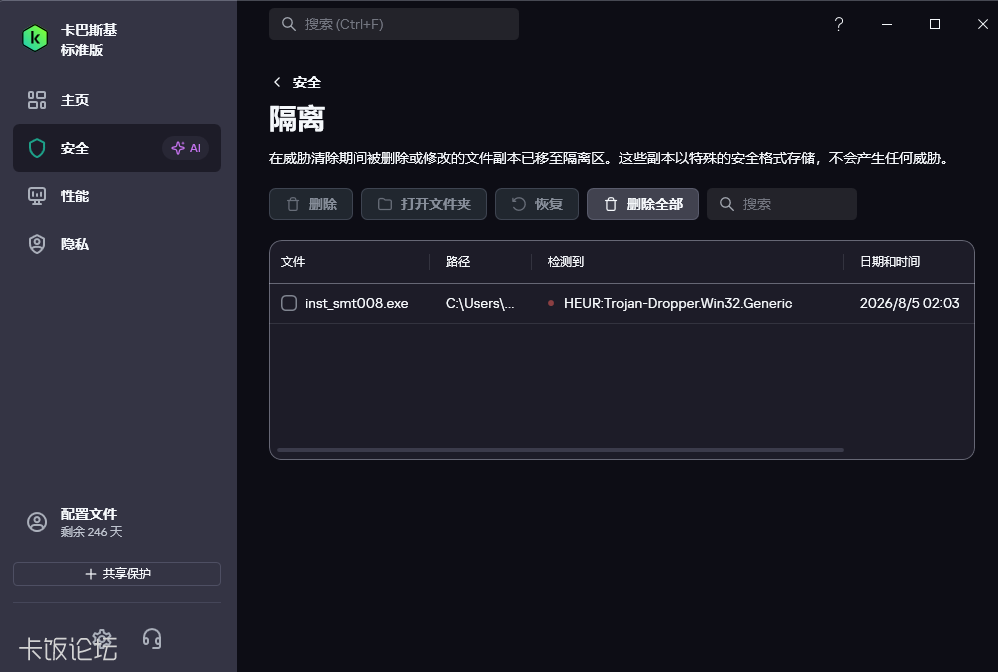Click the Kaspersky hexagon logo
Image resolution: width=998 pixels, height=672 pixels.
pyautogui.click(x=35, y=38)
